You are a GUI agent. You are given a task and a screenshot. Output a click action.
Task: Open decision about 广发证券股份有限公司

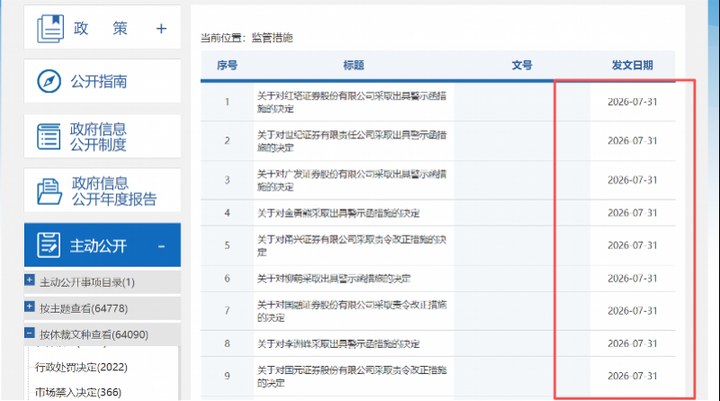(x=351, y=180)
